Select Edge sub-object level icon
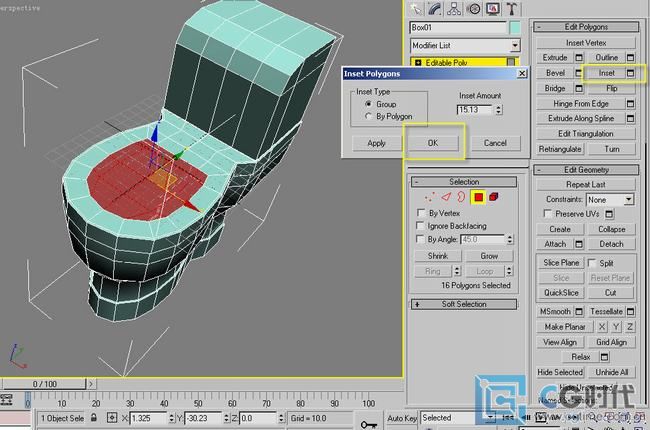Image resolution: width=650 pixels, height=430 pixels. 446,197
